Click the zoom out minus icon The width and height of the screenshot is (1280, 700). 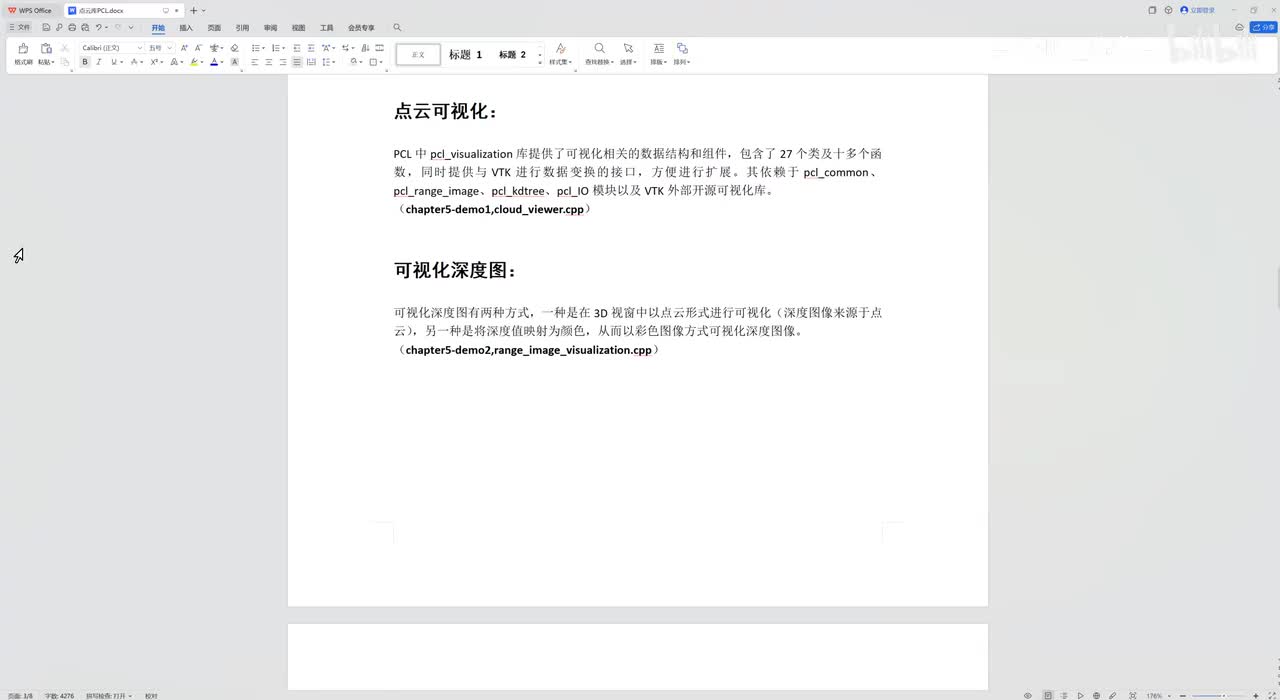point(1185,695)
